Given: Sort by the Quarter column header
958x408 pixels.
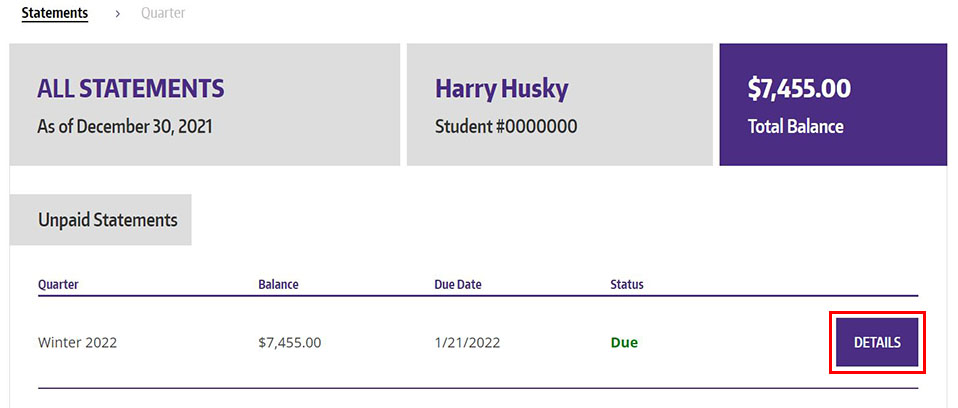Looking at the screenshot, I should (58, 284).
